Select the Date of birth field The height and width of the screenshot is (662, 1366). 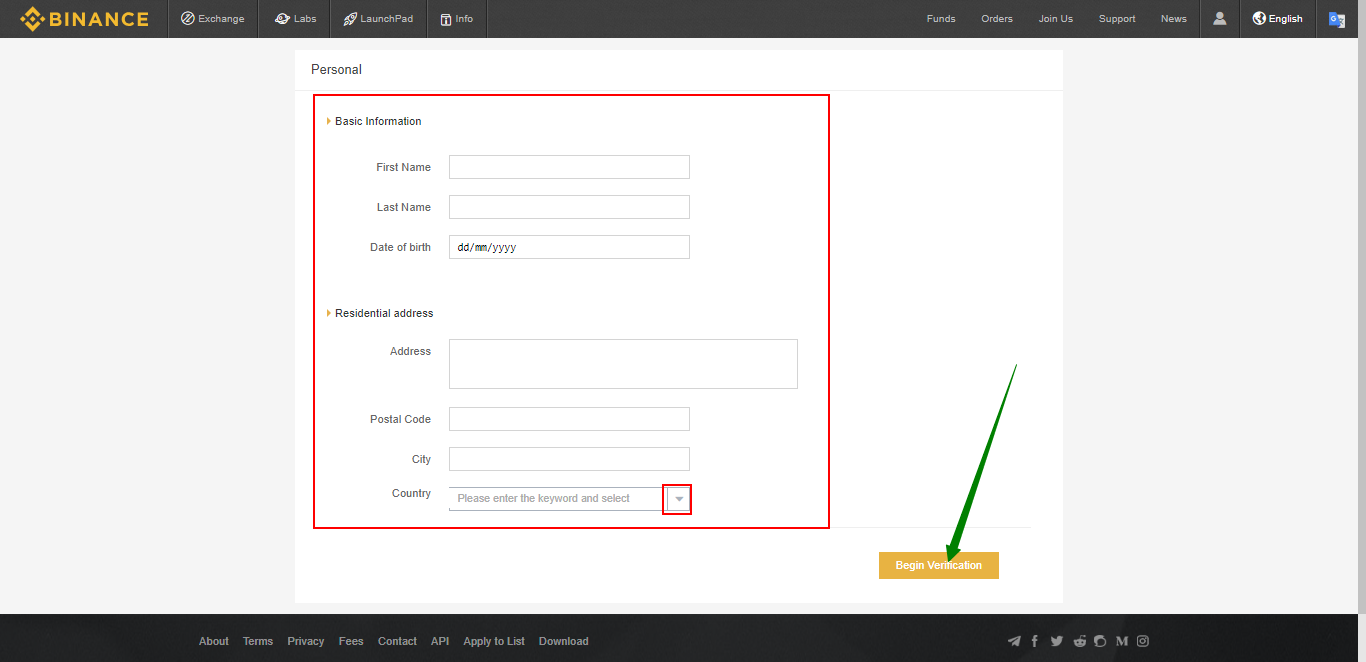tap(569, 247)
